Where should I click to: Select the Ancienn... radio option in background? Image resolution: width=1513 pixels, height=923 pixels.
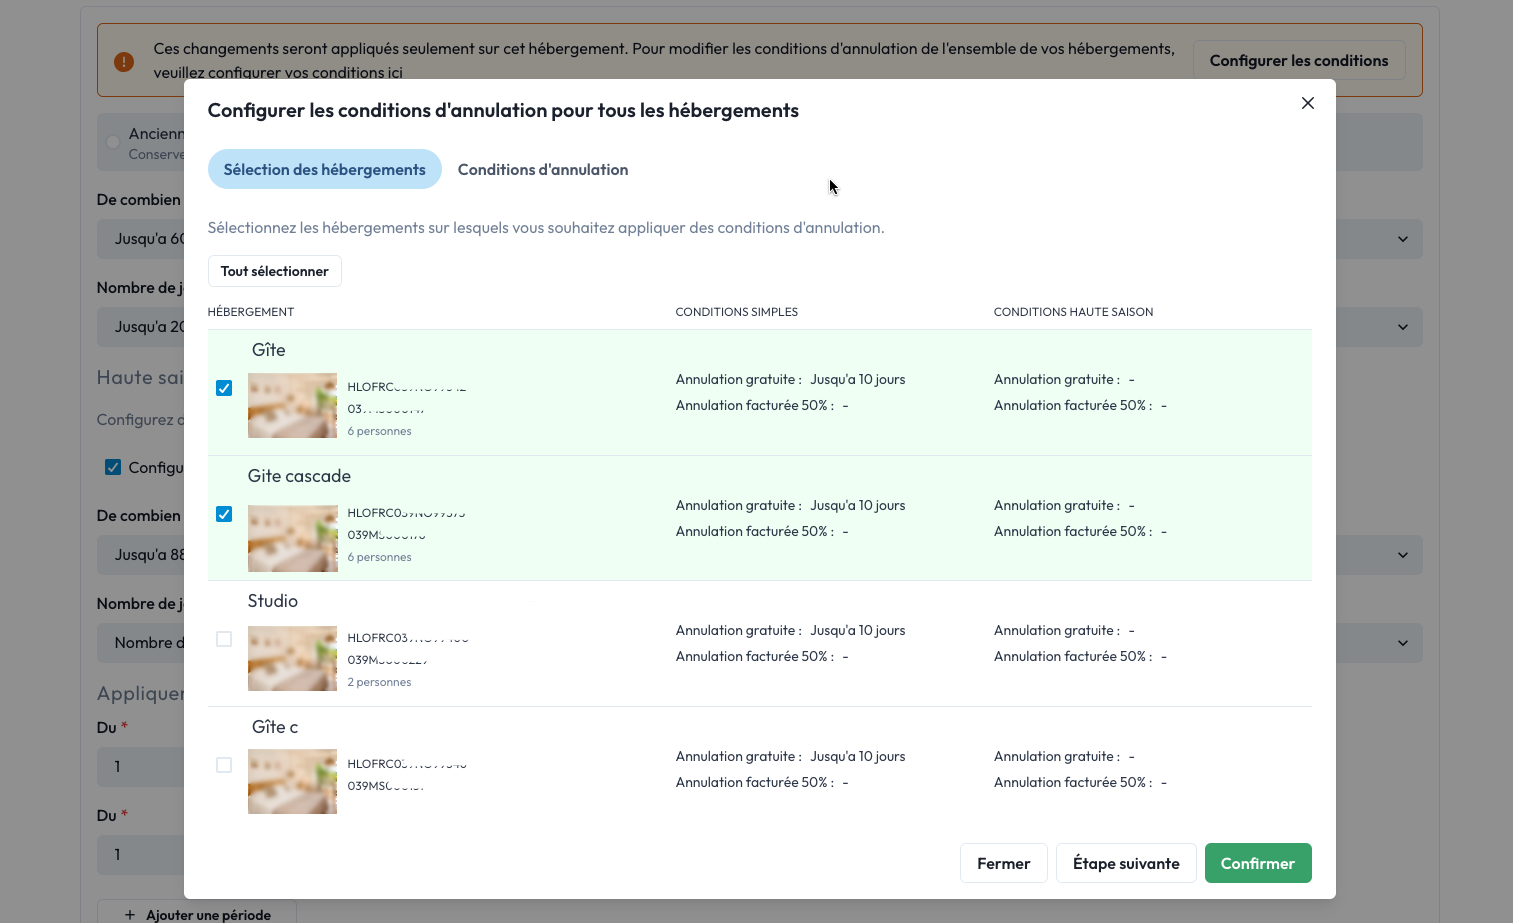point(113,142)
